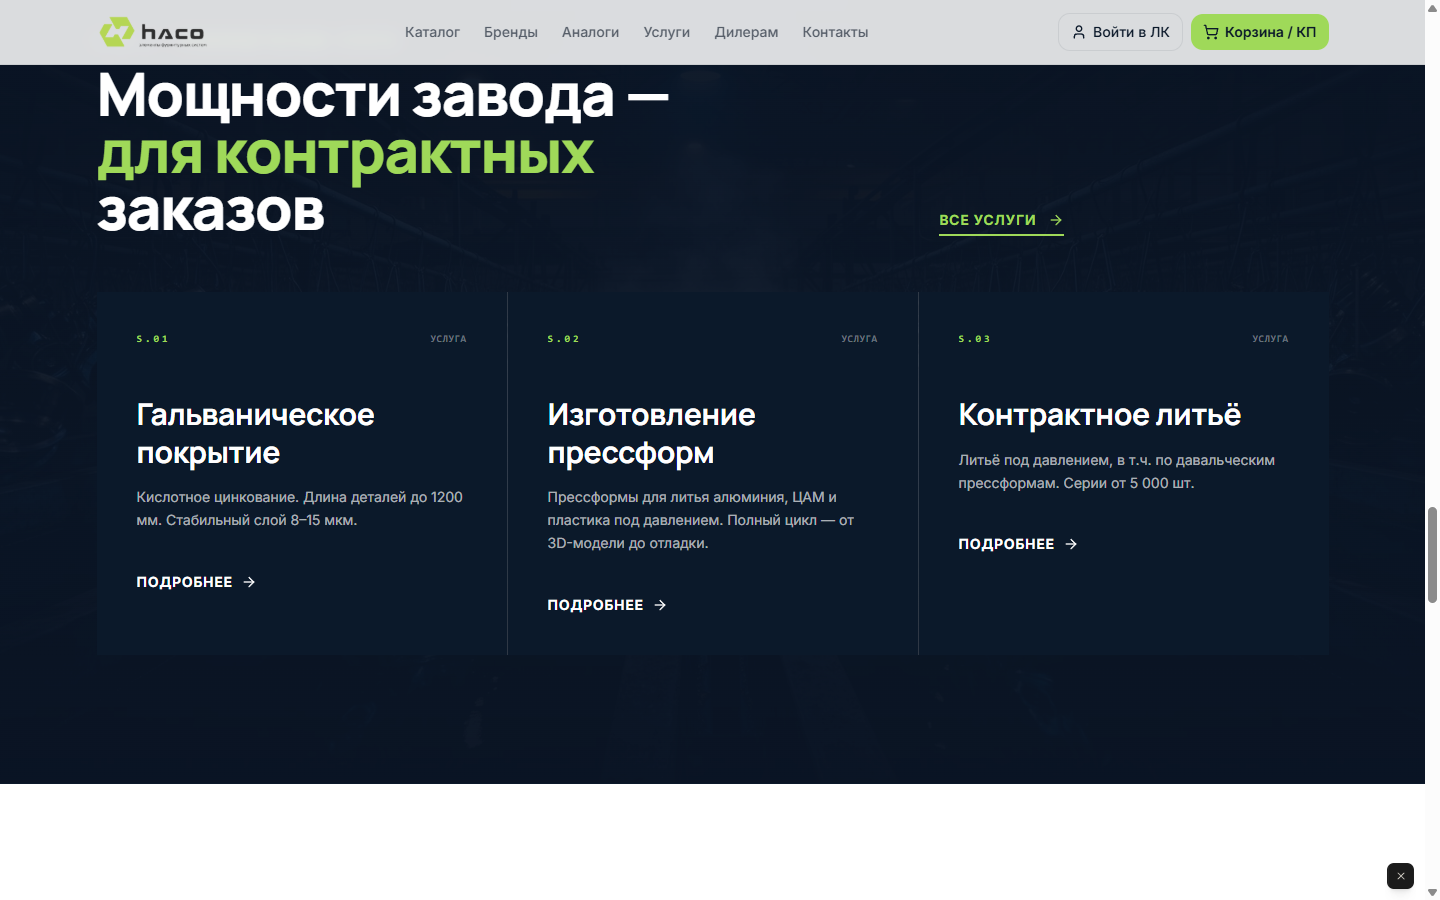Go to Бренды section
Screen dimensions: 1440x900
(511, 32)
